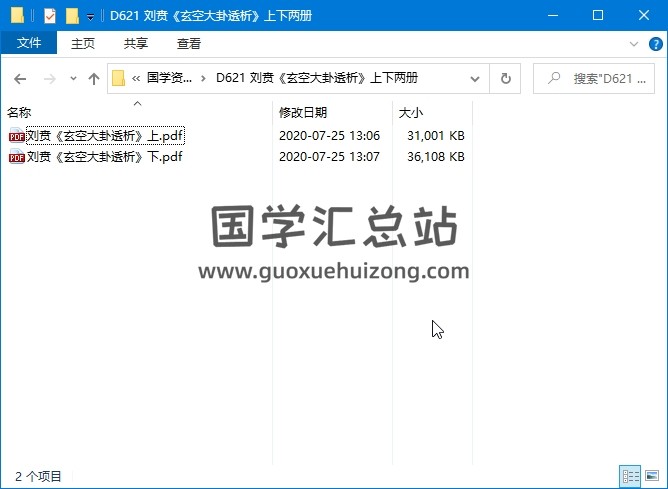668x489 pixels.
Task: Refresh the current folder view
Action: click(x=505, y=79)
